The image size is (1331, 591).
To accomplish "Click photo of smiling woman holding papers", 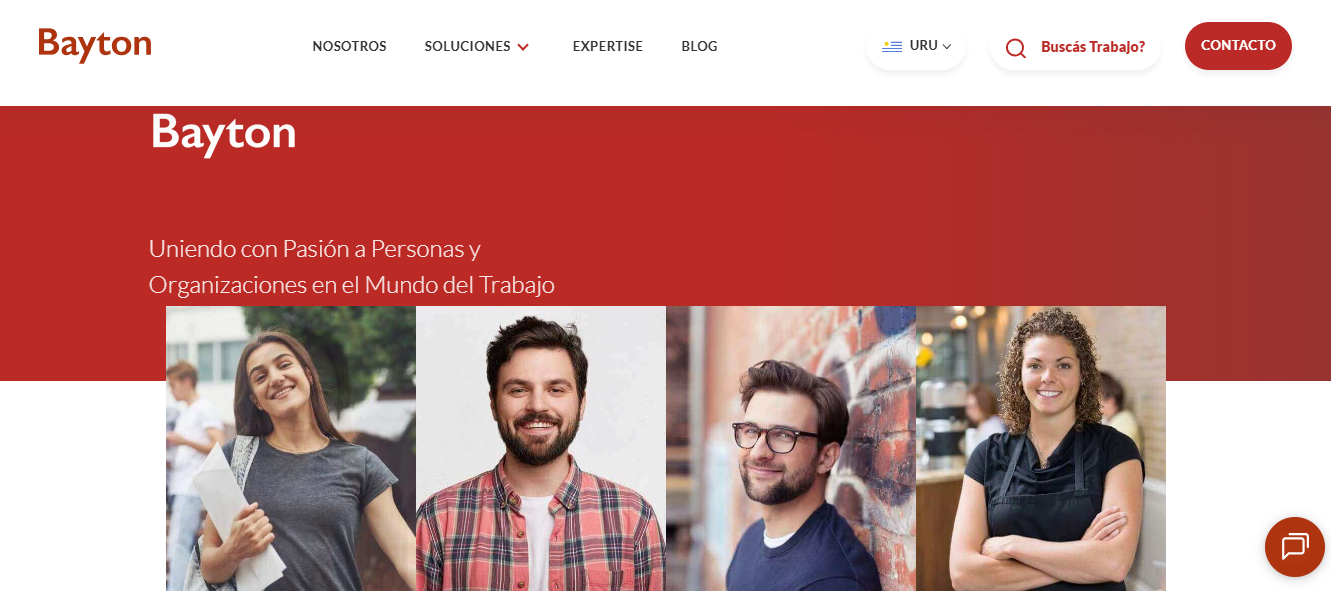I will point(291,448).
